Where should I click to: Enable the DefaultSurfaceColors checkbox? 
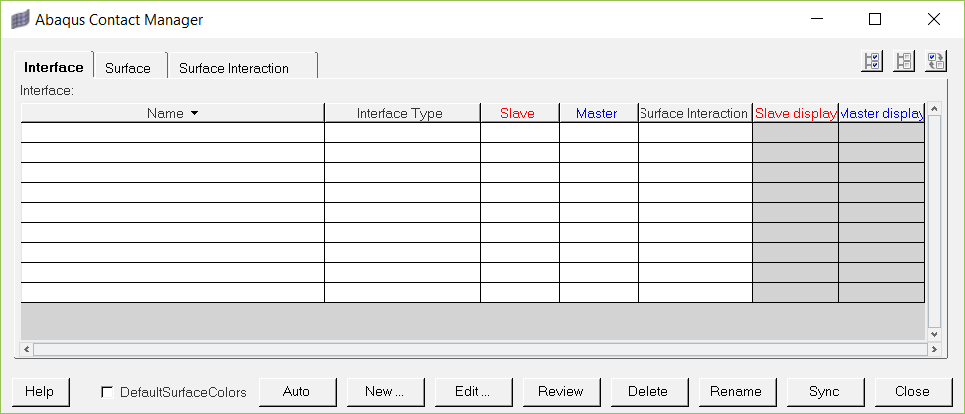tap(107, 392)
